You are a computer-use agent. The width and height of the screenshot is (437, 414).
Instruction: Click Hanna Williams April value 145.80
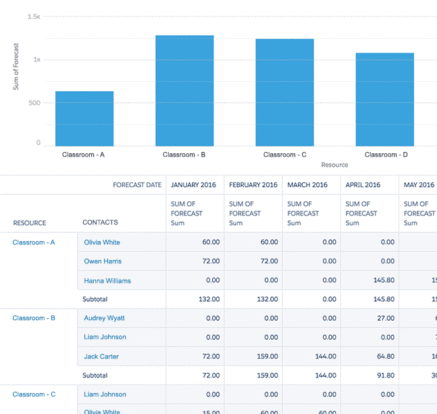click(384, 280)
